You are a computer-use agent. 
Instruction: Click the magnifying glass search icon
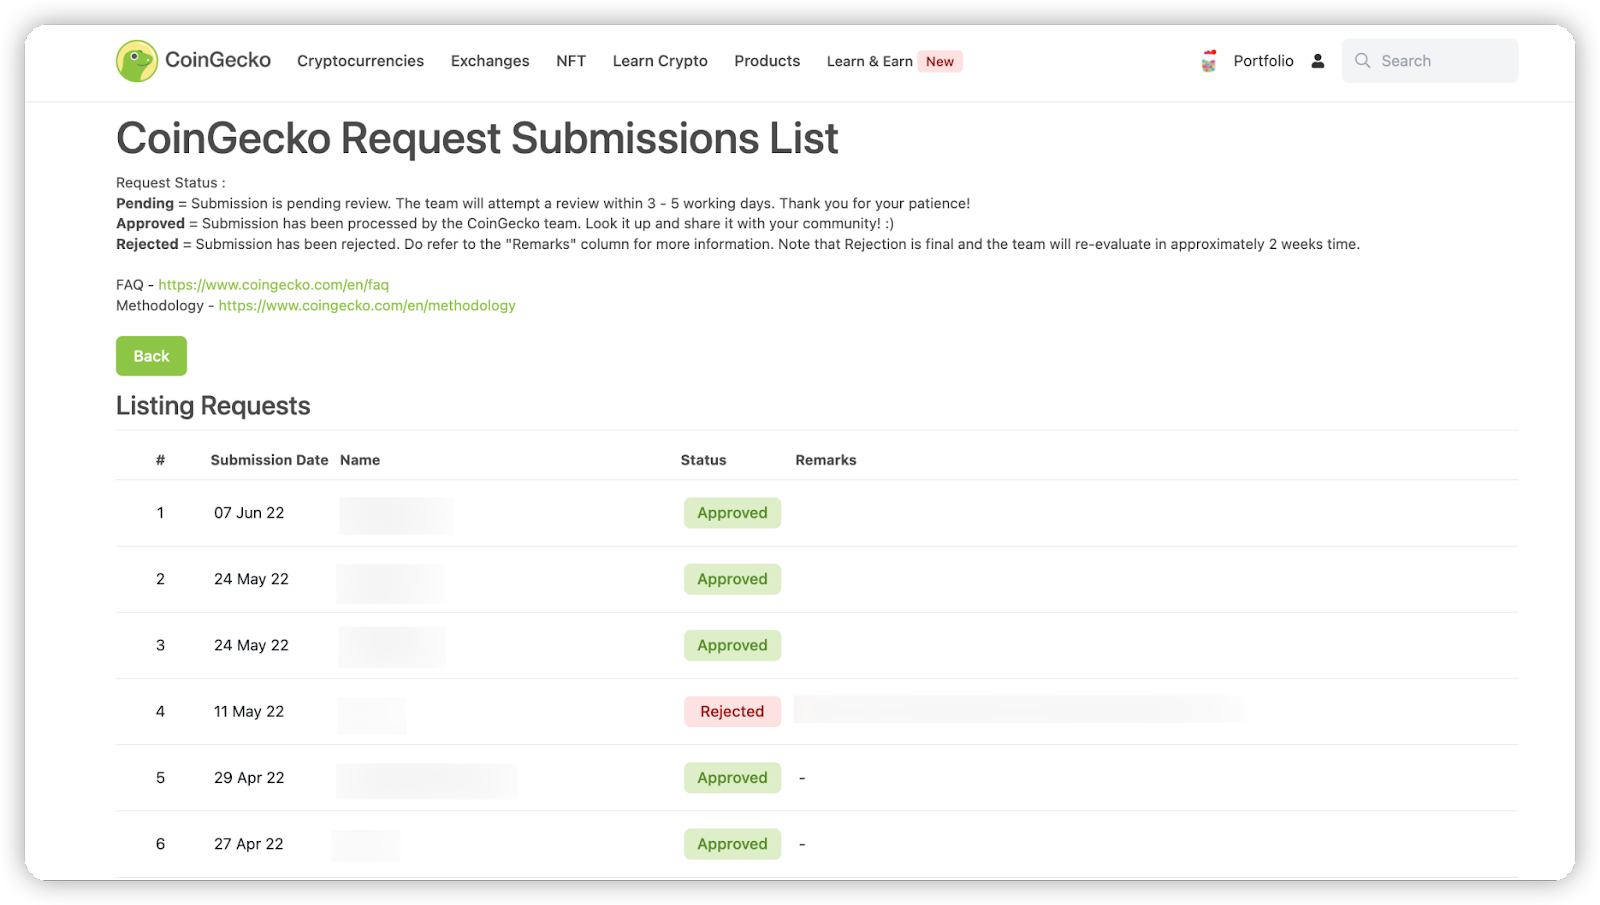point(1362,61)
